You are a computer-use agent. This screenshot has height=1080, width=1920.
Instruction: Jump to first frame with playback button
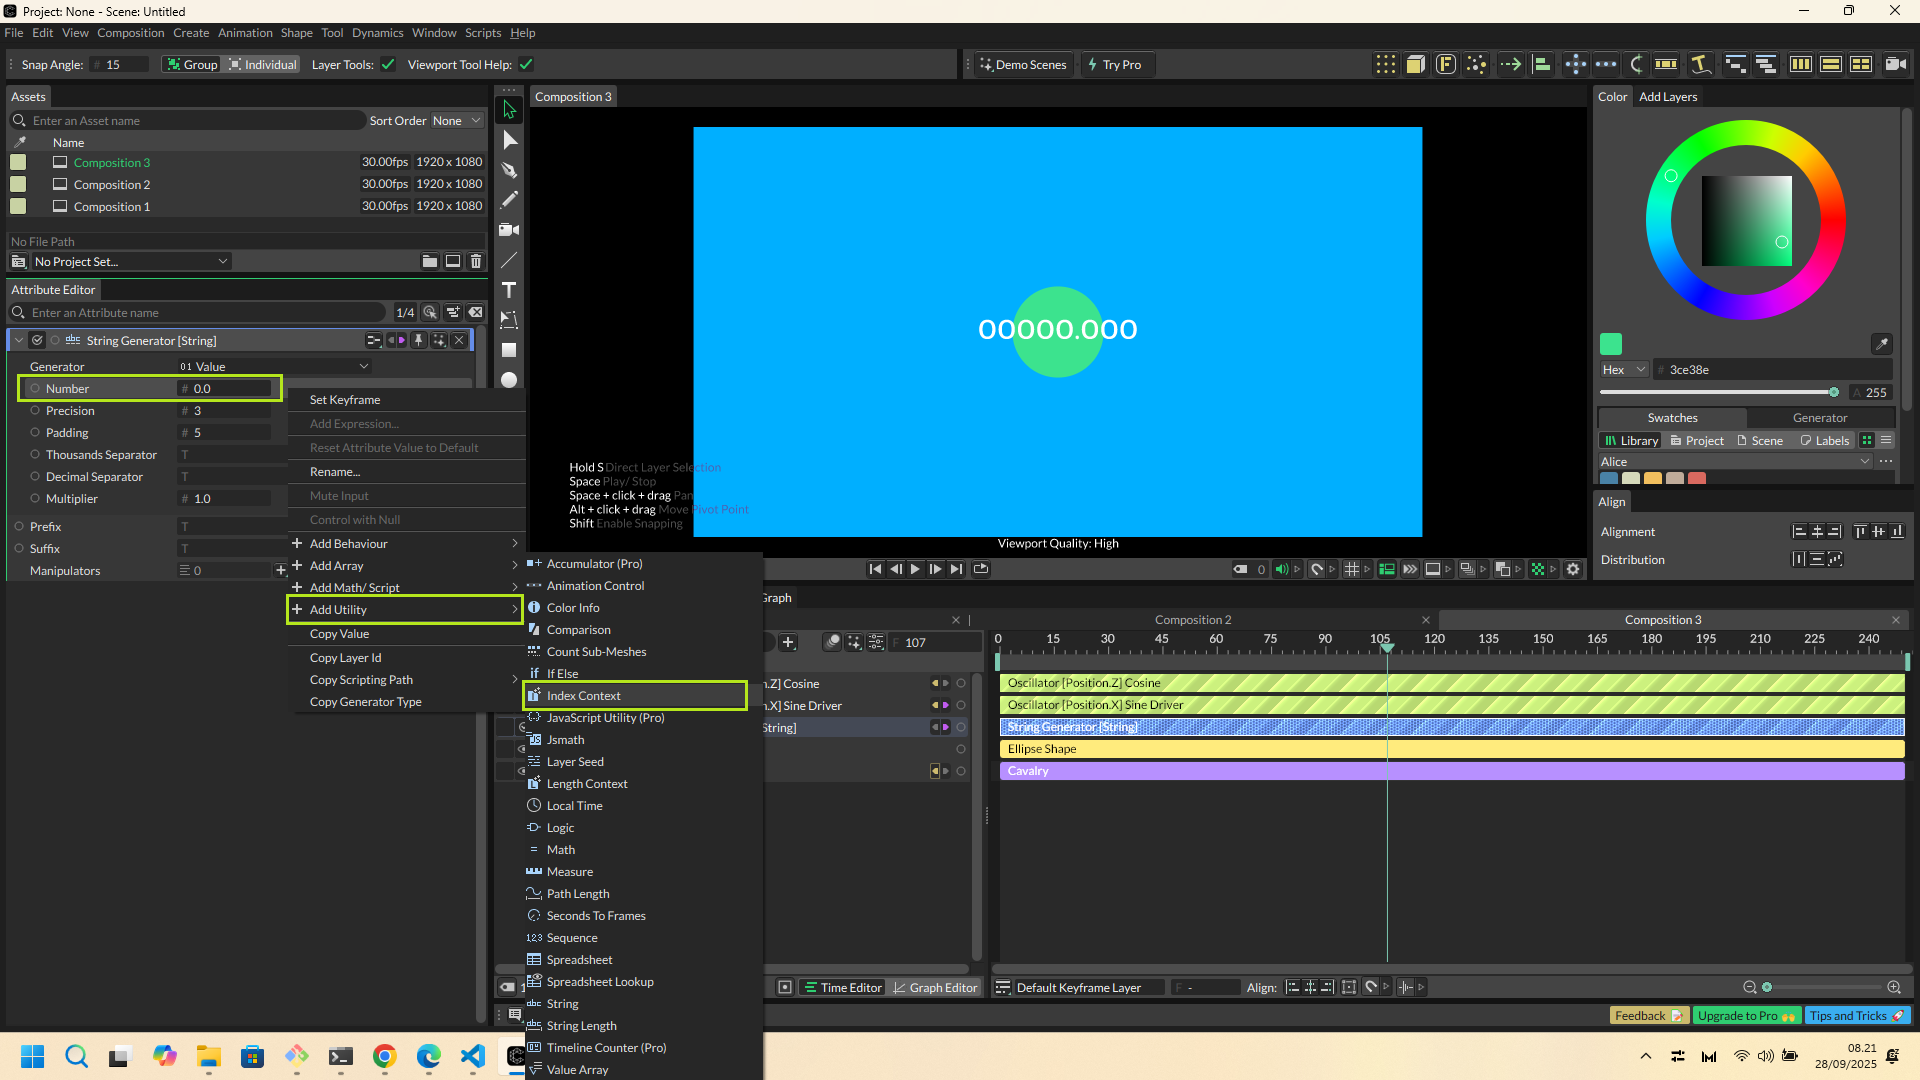pyautogui.click(x=875, y=569)
